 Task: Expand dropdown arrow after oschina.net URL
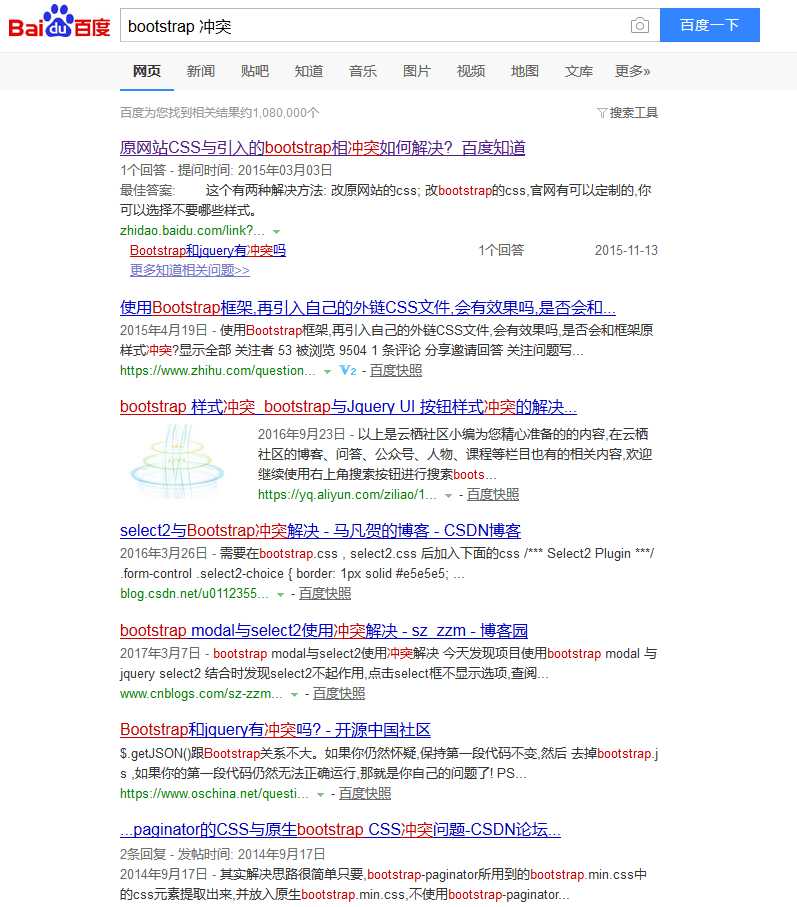tap(320, 795)
